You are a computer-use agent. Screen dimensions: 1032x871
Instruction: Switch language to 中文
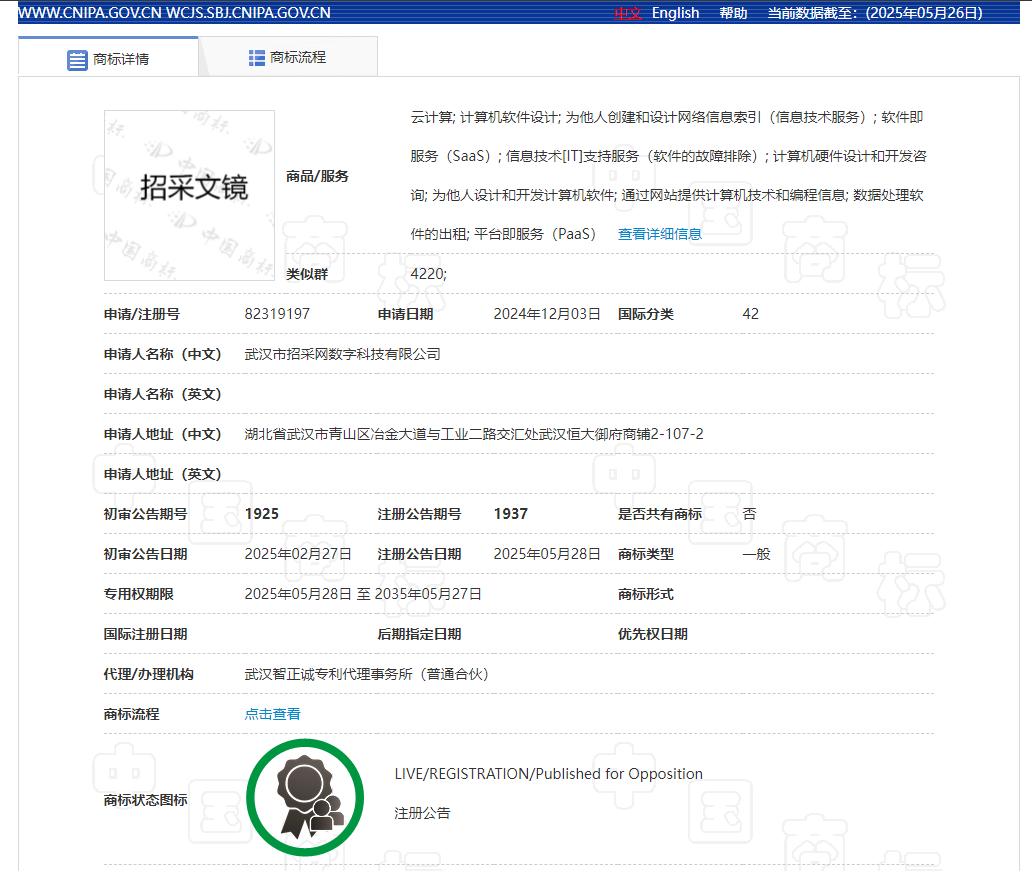pyautogui.click(x=628, y=13)
